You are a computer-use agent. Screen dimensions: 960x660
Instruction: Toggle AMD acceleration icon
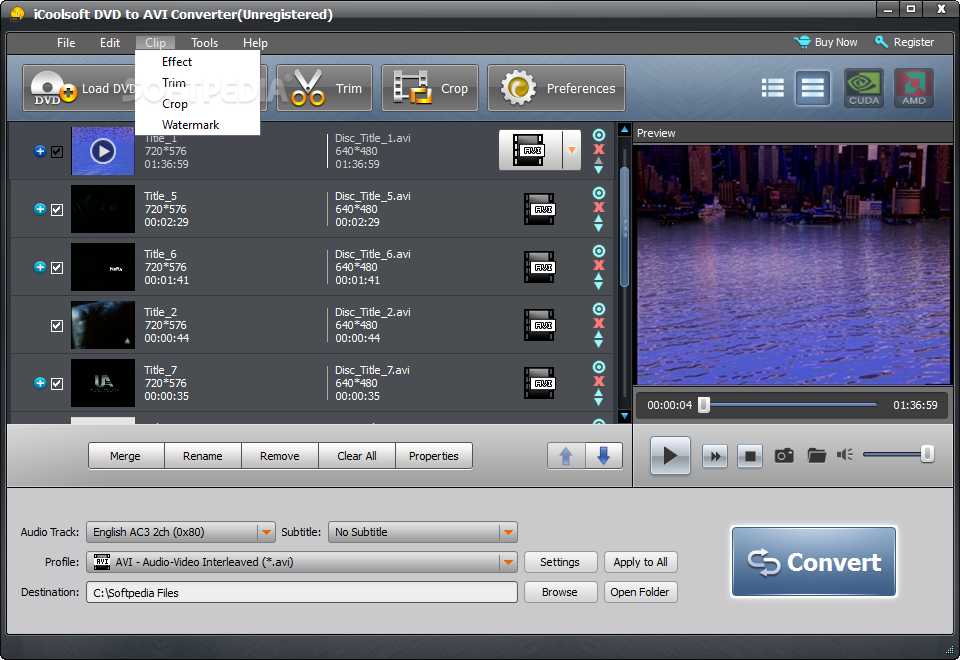(913, 88)
